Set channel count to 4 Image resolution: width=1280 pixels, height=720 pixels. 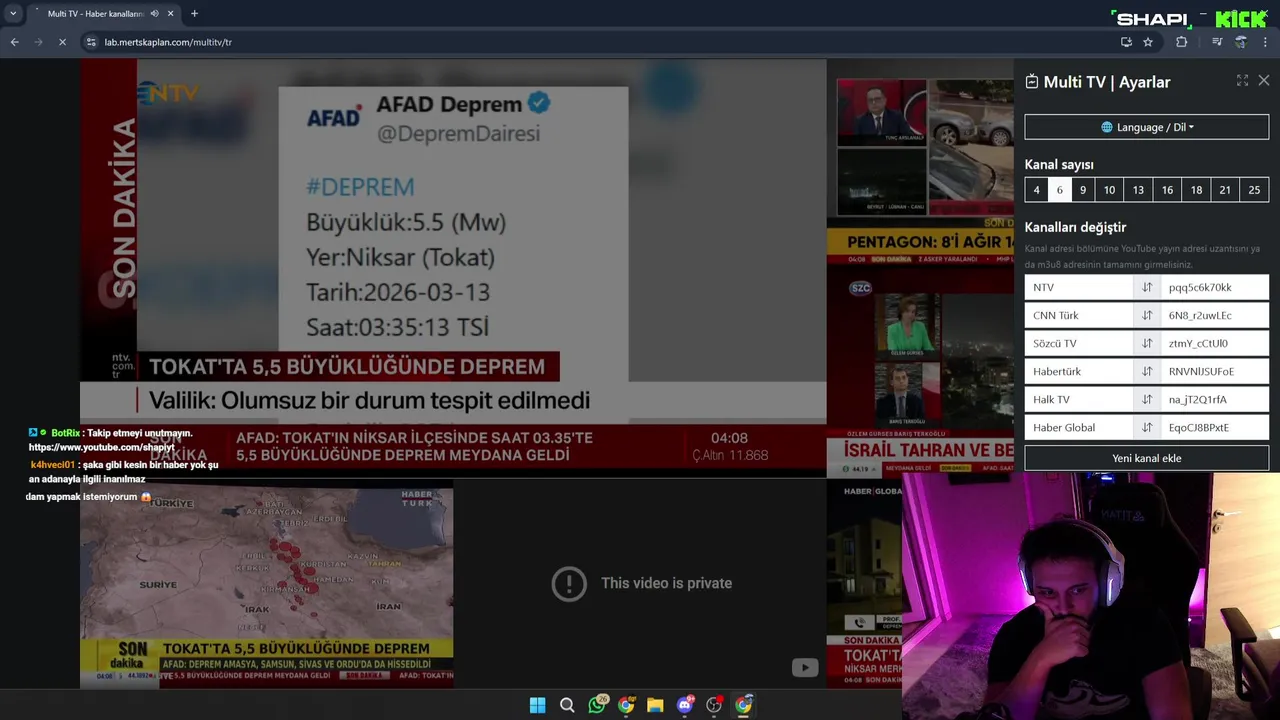(x=1036, y=190)
